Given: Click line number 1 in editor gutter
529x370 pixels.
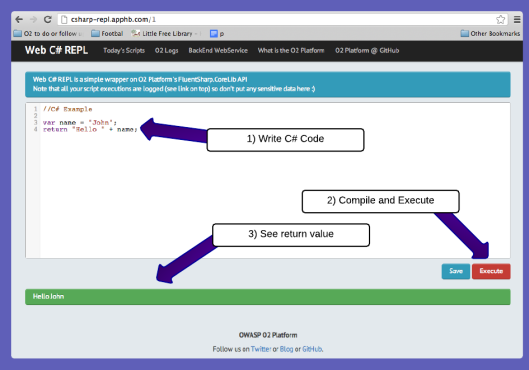Looking at the screenshot, I should 35,109.
